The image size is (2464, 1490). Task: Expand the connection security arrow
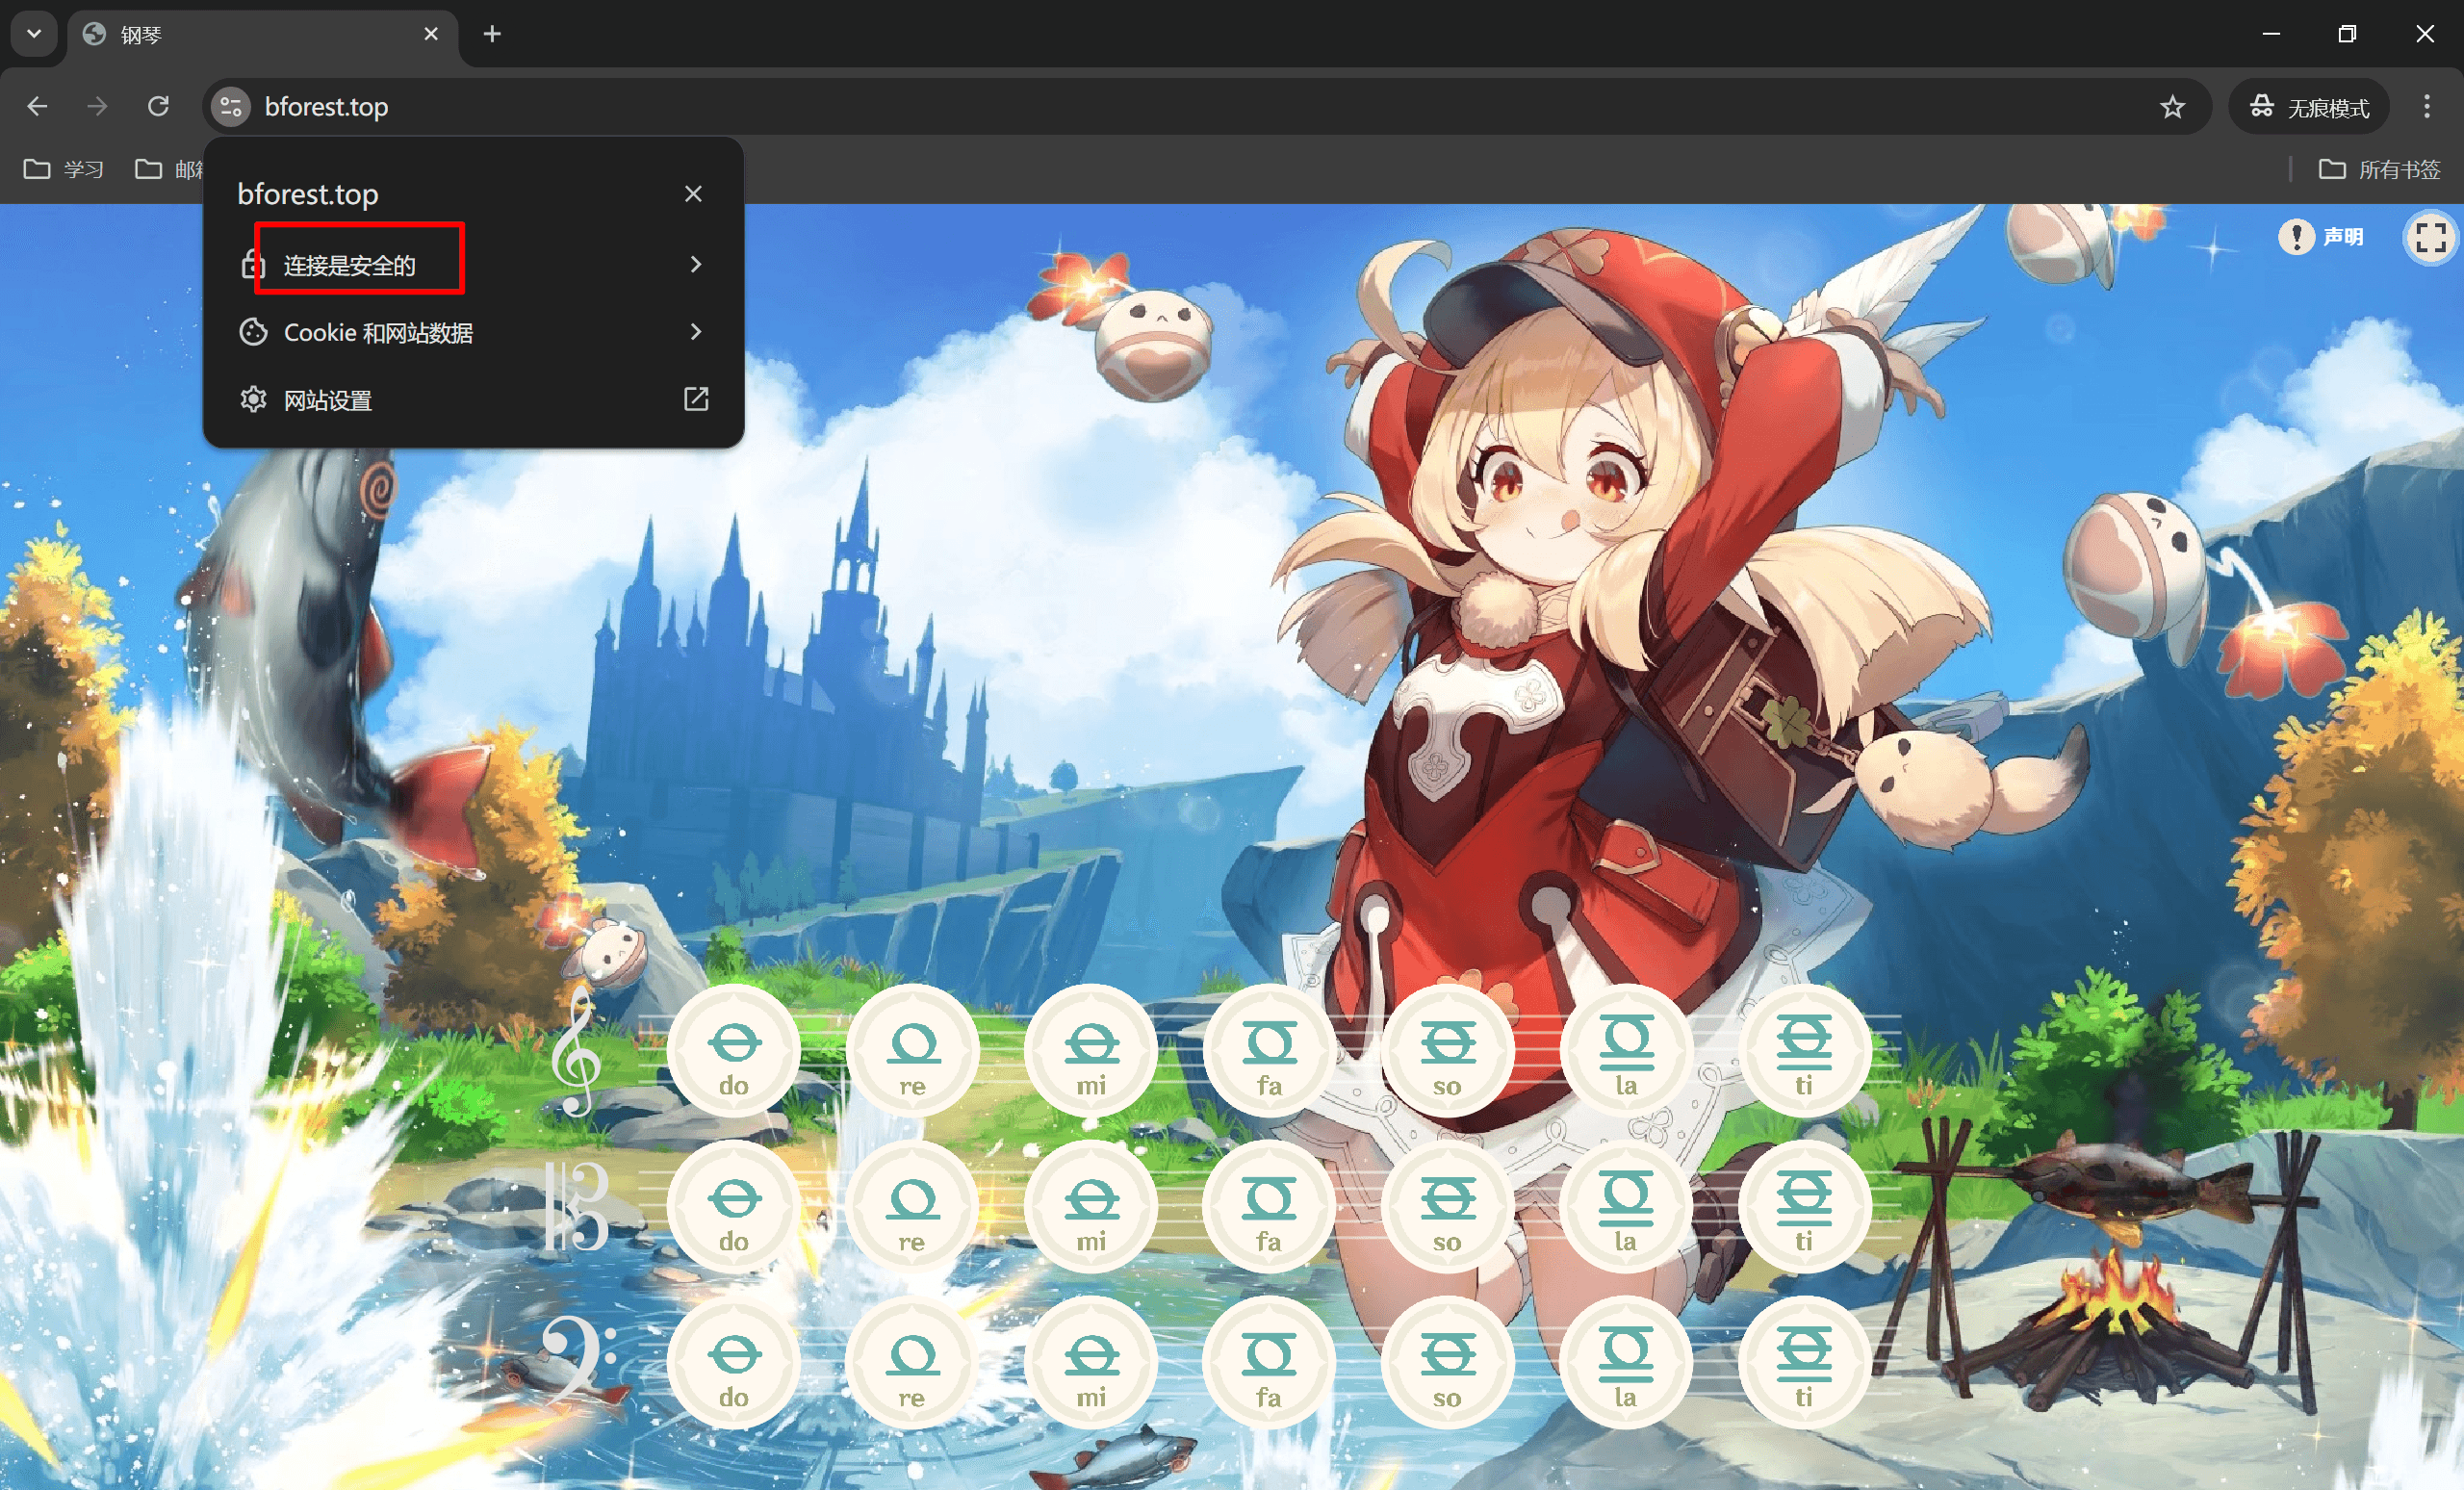click(696, 264)
